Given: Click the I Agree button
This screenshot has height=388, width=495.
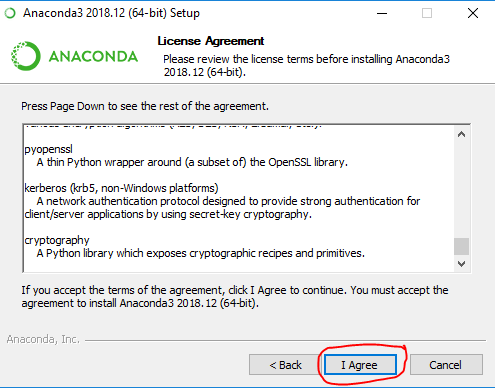Looking at the screenshot, I should point(360,365).
